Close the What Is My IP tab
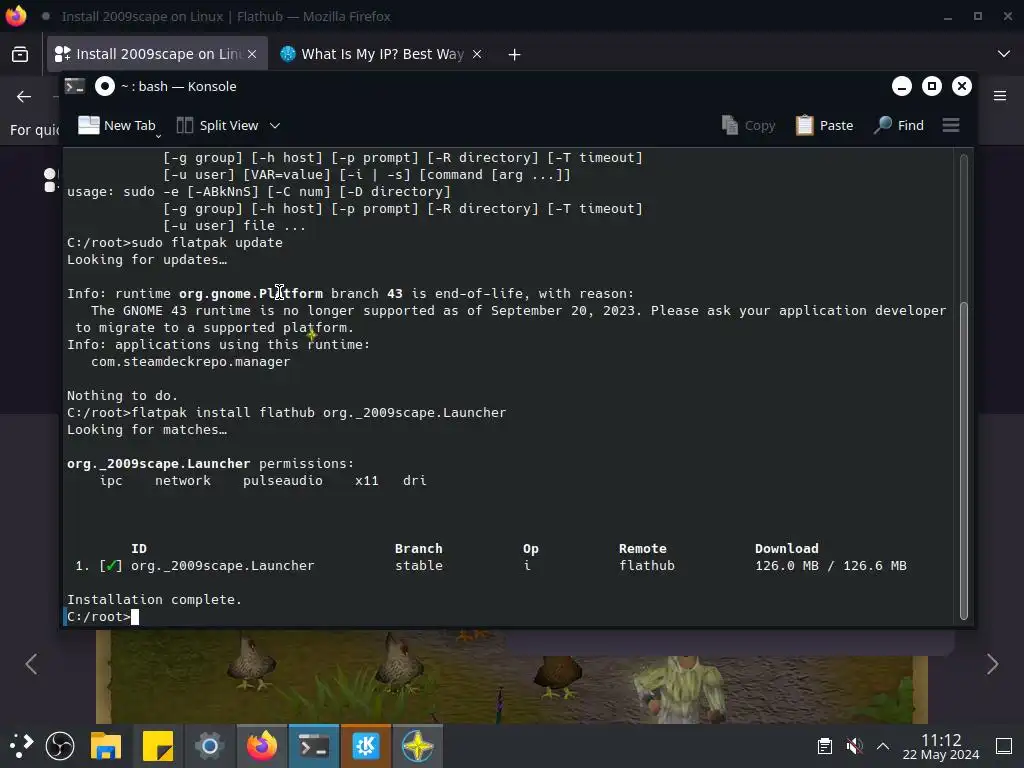1024x768 pixels. 477,54
